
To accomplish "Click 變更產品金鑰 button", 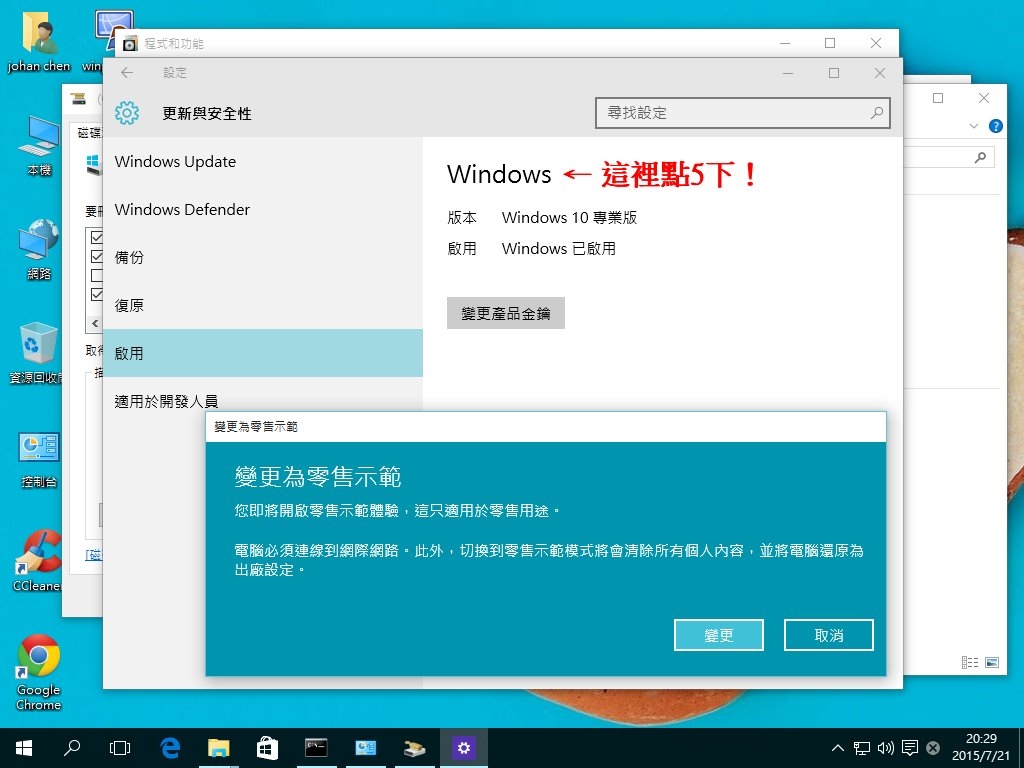I will (x=505, y=313).
